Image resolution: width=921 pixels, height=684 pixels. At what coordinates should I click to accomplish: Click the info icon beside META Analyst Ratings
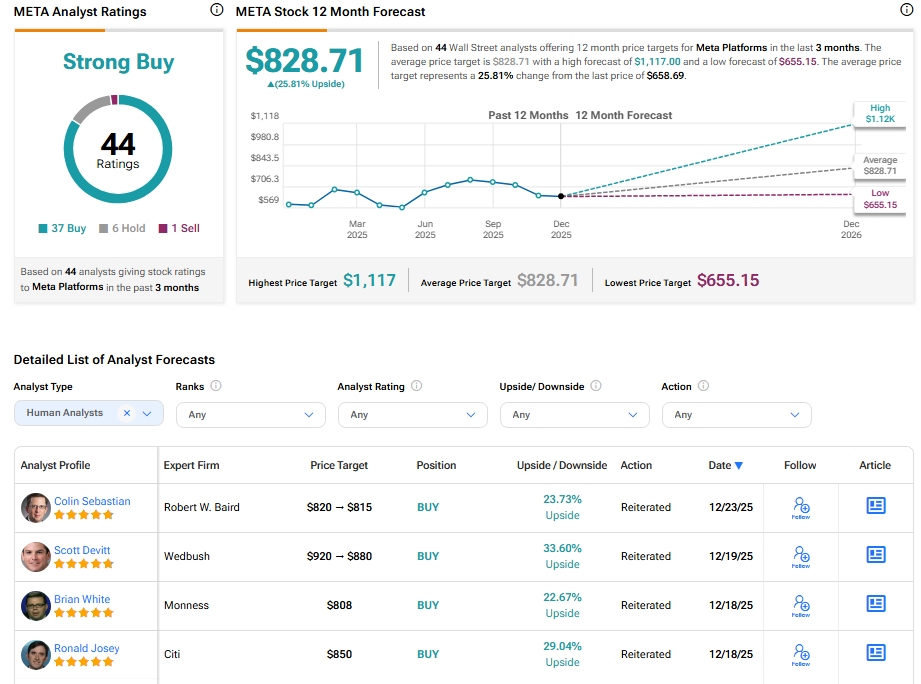(x=217, y=10)
